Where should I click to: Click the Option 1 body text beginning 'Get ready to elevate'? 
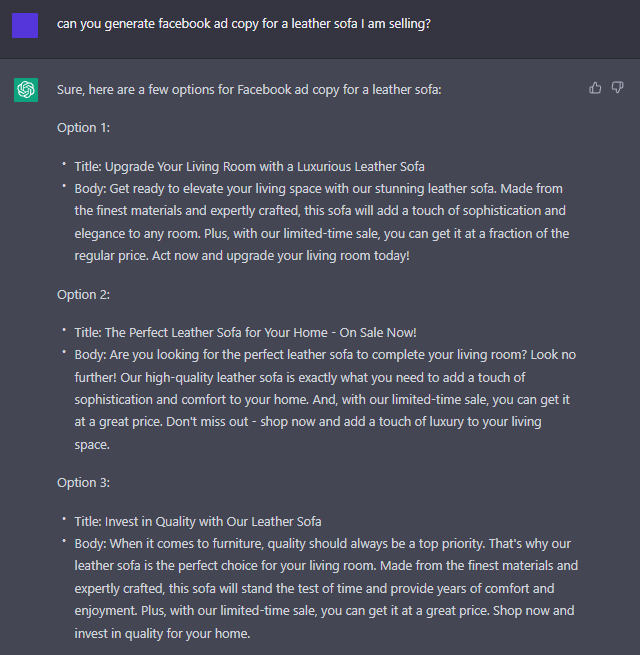point(322,222)
